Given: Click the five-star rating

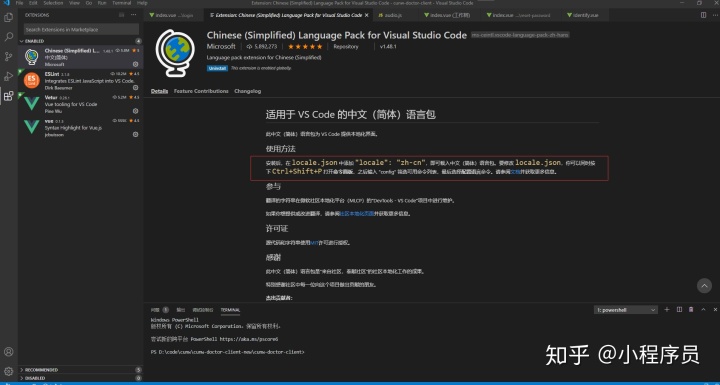Looking at the screenshot, I should [x=305, y=47].
